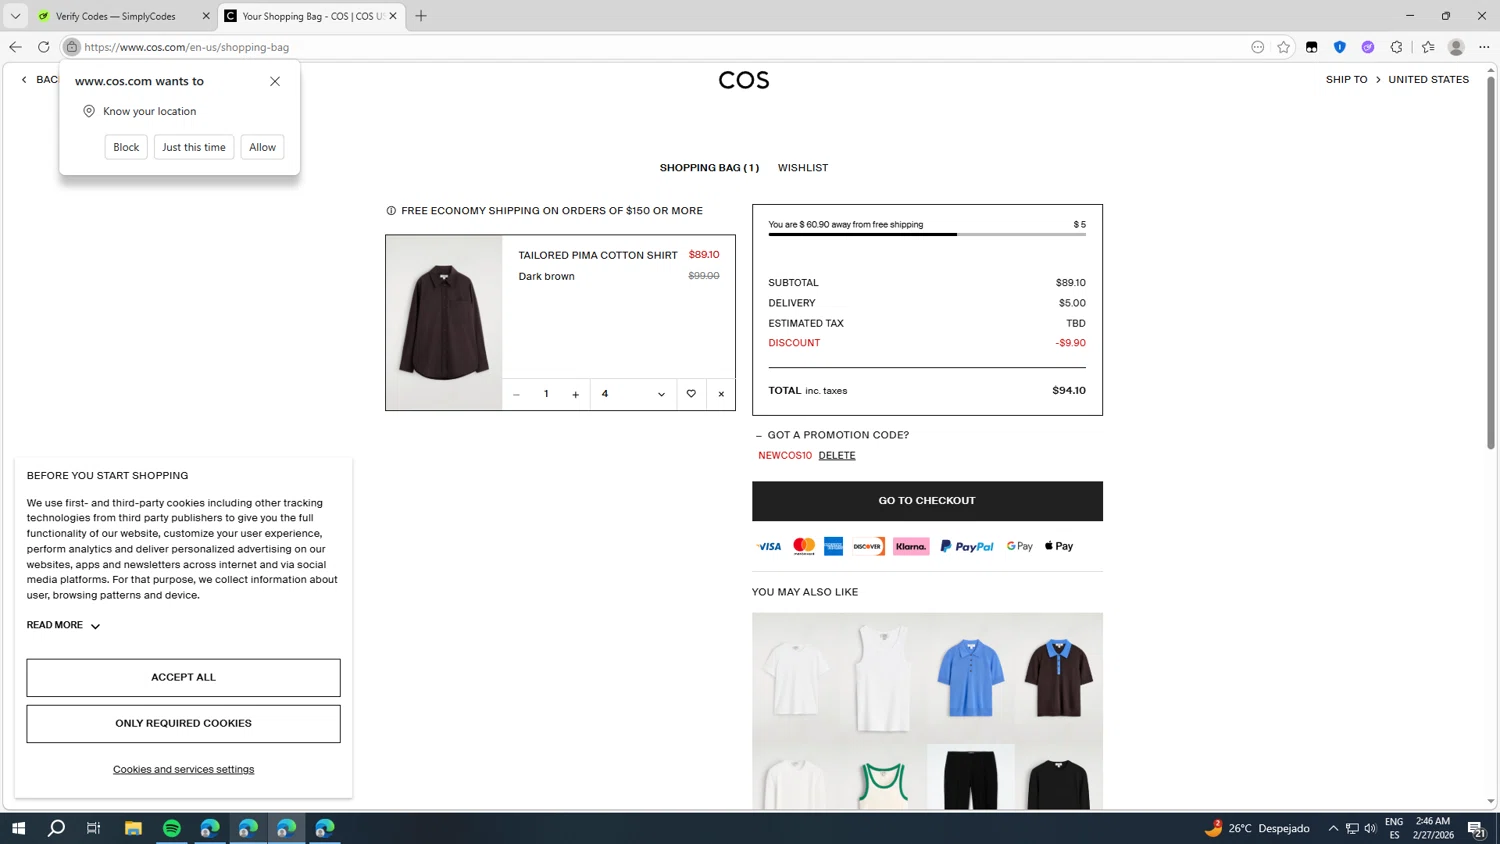Open the Tailored Pima Cotton Shirt thumbnail
Image resolution: width=1500 pixels, height=844 pixels.
444,323
